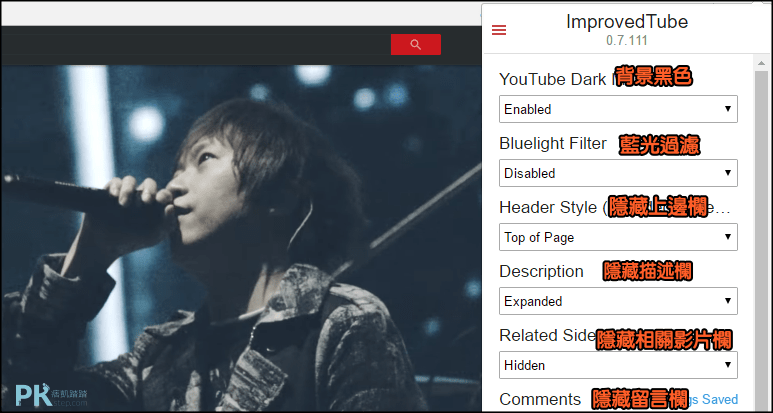Open the Bluelight Filter Disabled dropdown
Screen dimensions: 773x413
pos(618,173)
